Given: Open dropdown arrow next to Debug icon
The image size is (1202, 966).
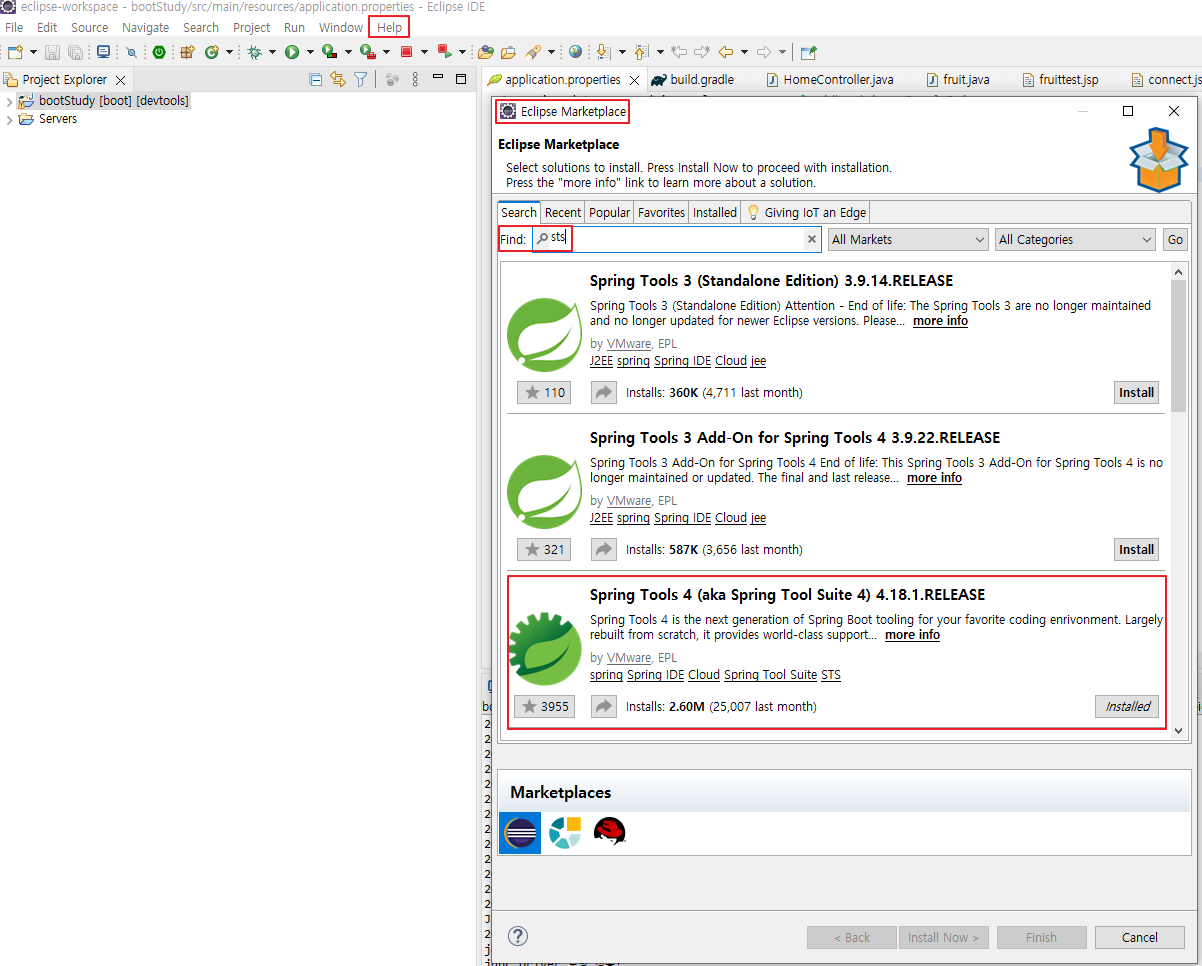Looking at the screenshot, I should click(272, 52).
